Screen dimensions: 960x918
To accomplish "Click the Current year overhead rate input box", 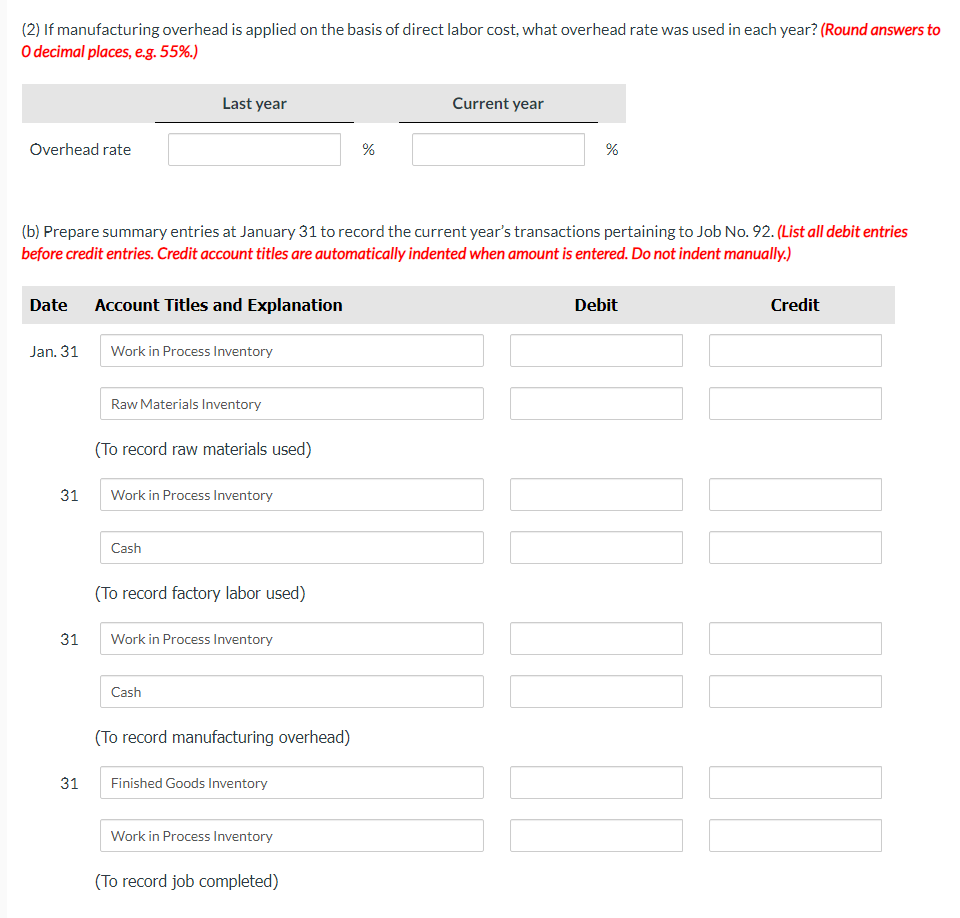I will click(x=497, y=149).
